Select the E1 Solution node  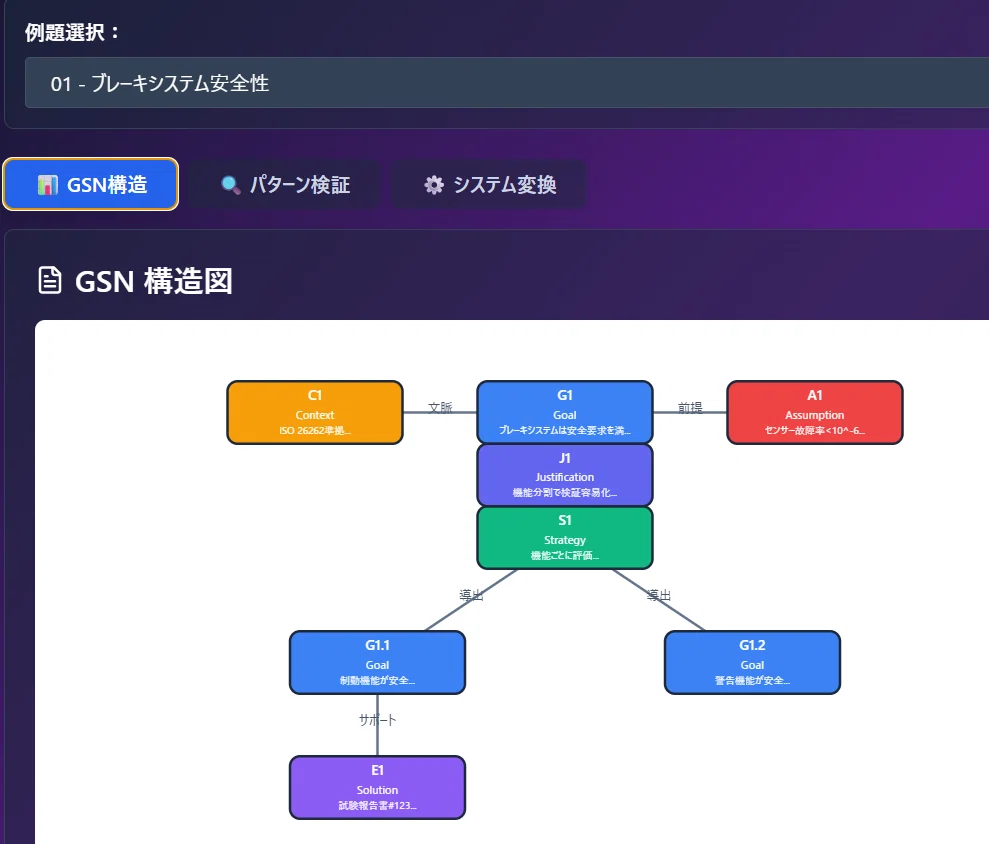(x=377, y=787)
